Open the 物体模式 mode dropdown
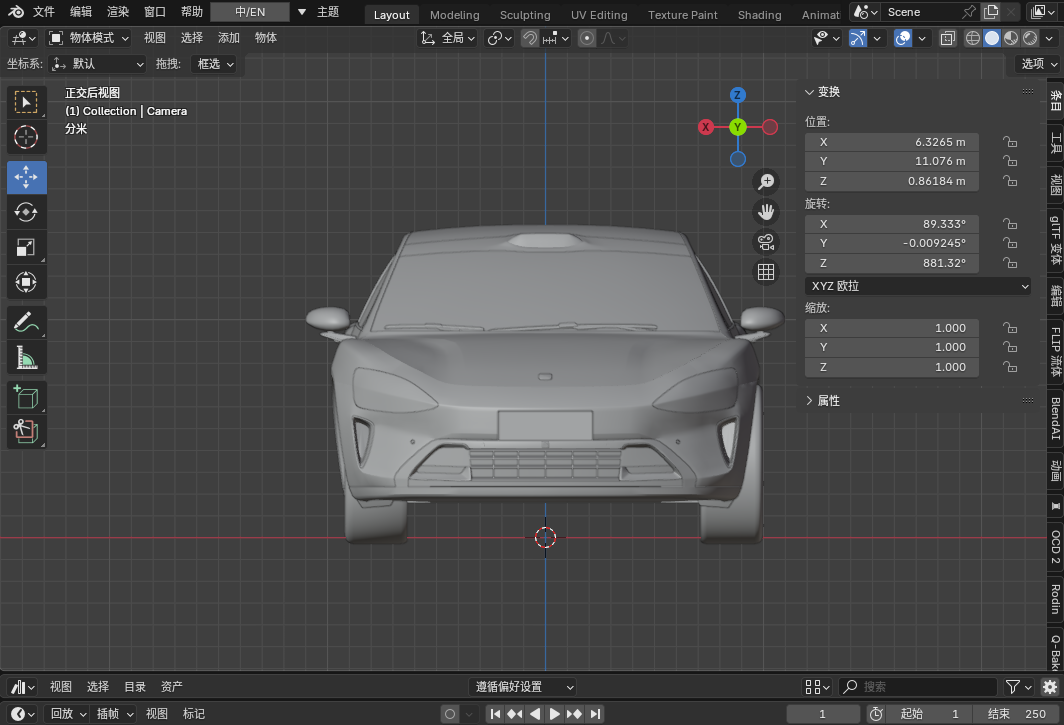The image size is (1064, 725). (89, 38)
